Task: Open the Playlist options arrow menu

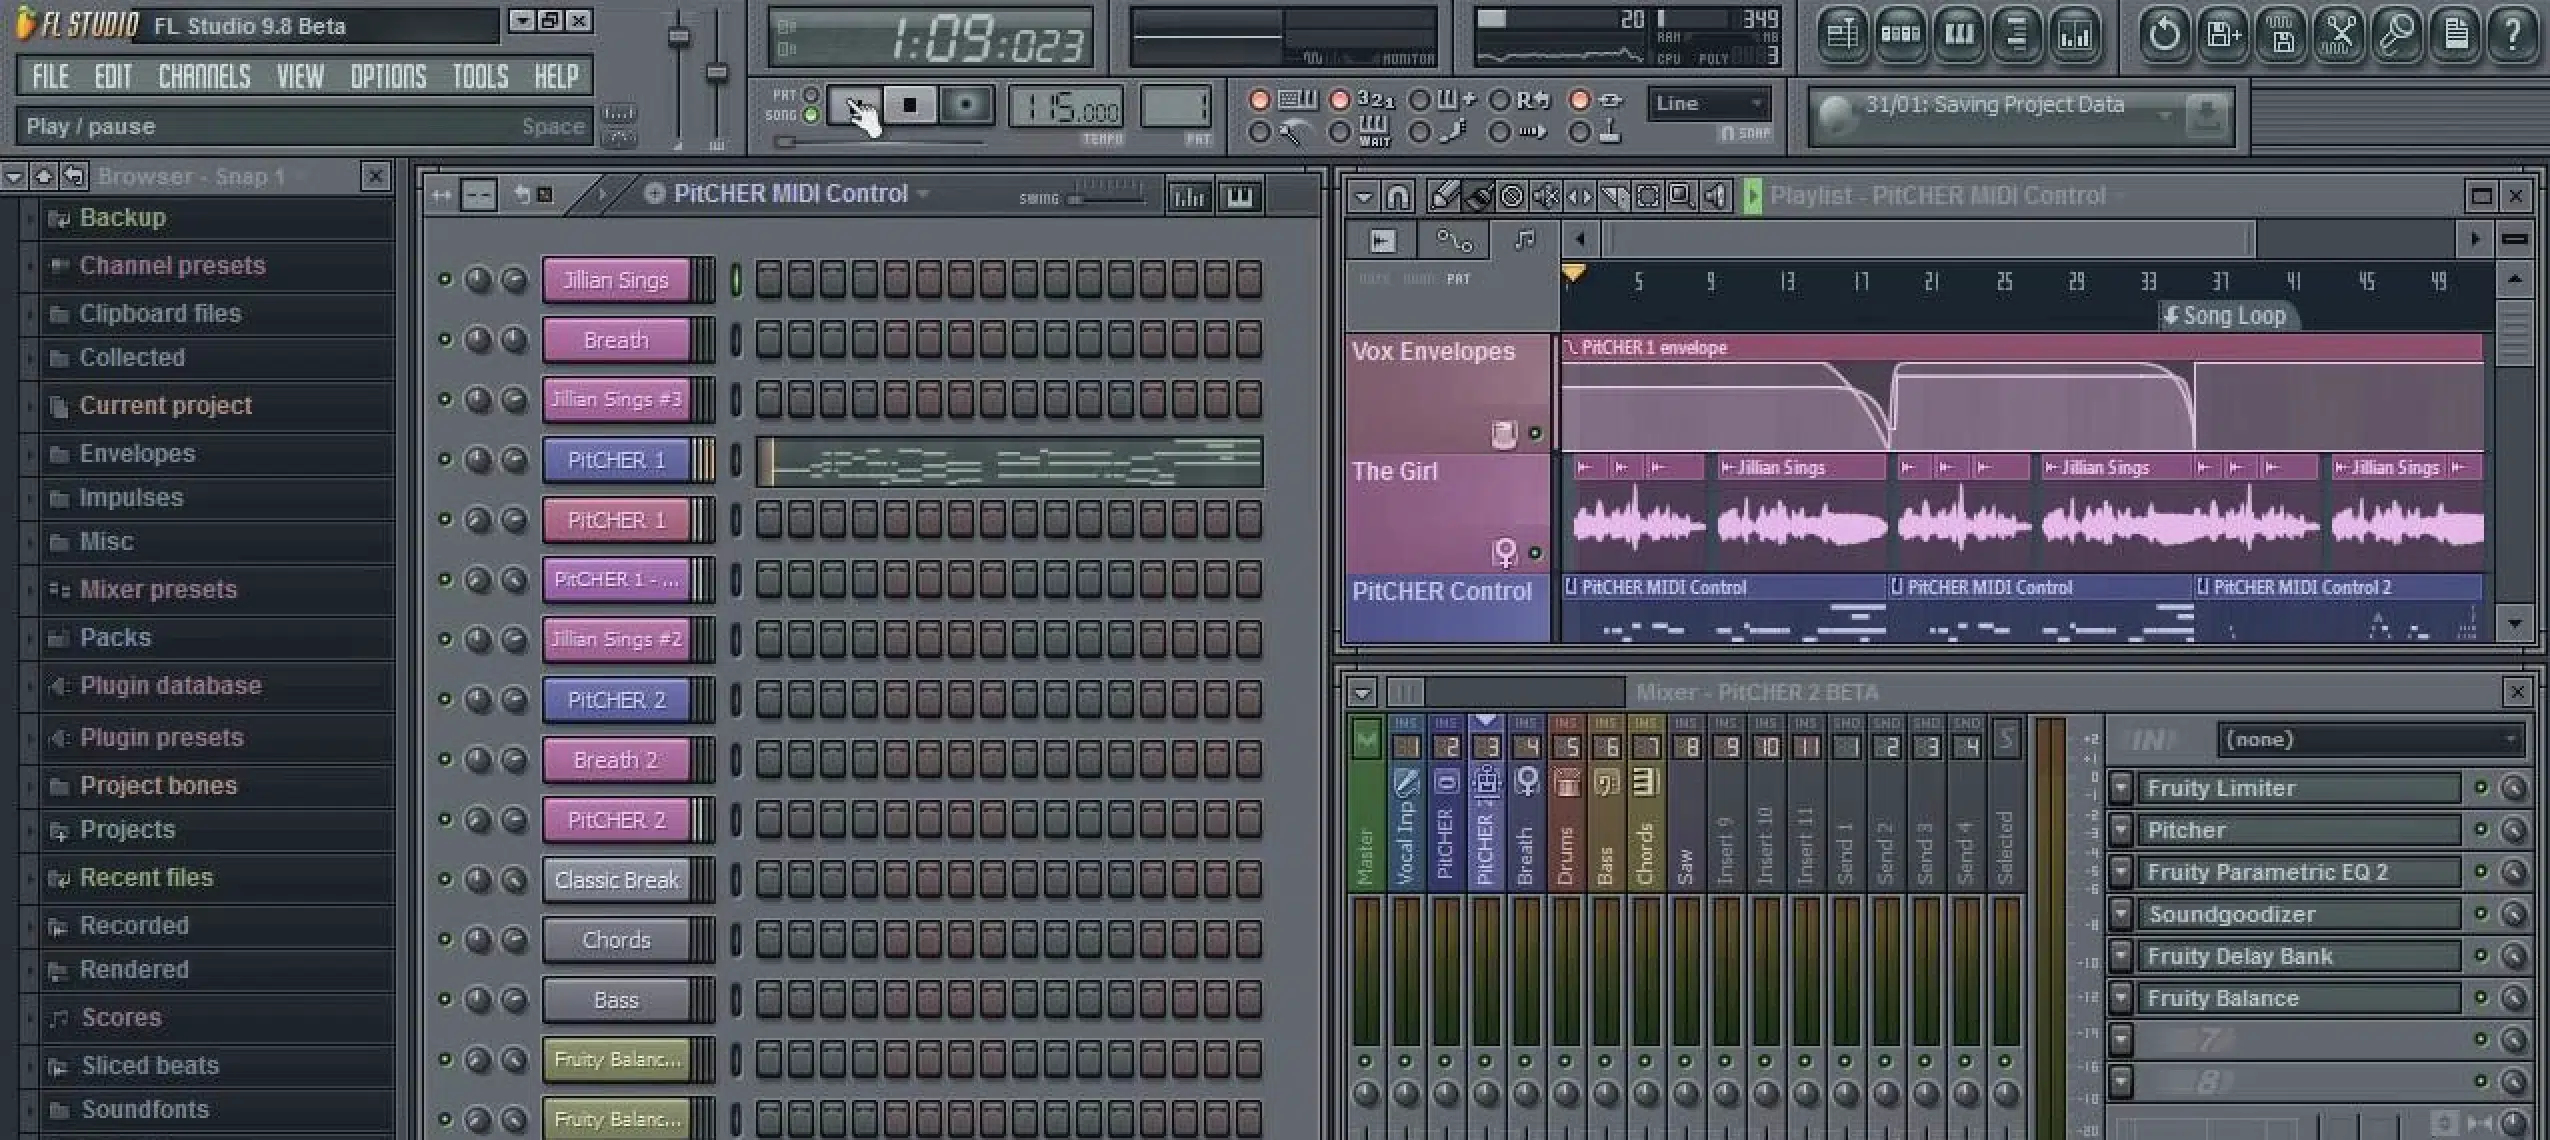Action: pyautogui.click(x=1364, y=196)
